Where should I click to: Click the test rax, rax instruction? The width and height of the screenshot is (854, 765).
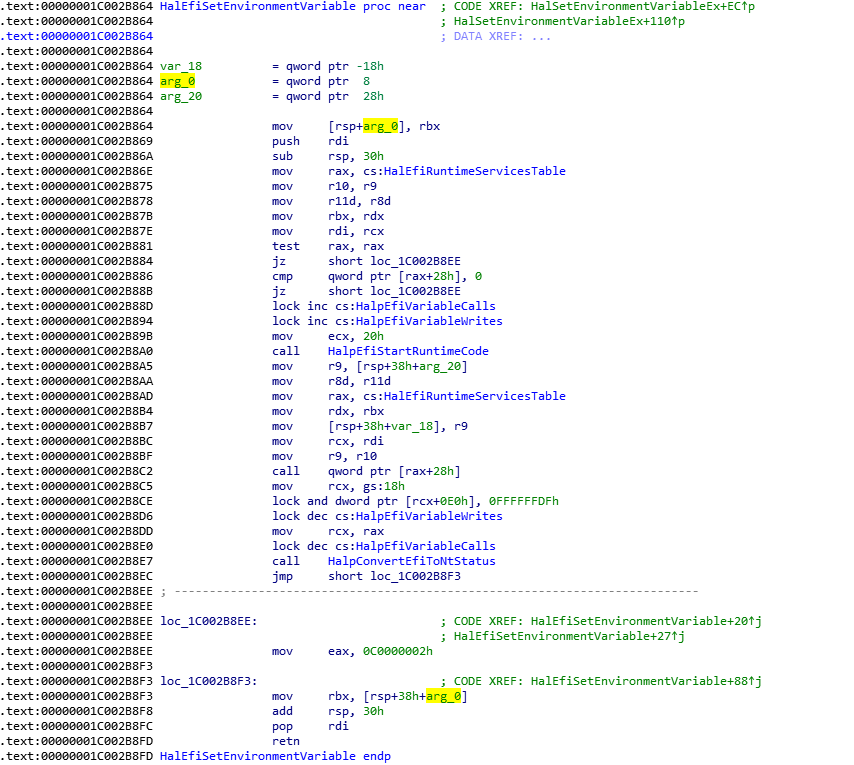click(x=328, y=246)
